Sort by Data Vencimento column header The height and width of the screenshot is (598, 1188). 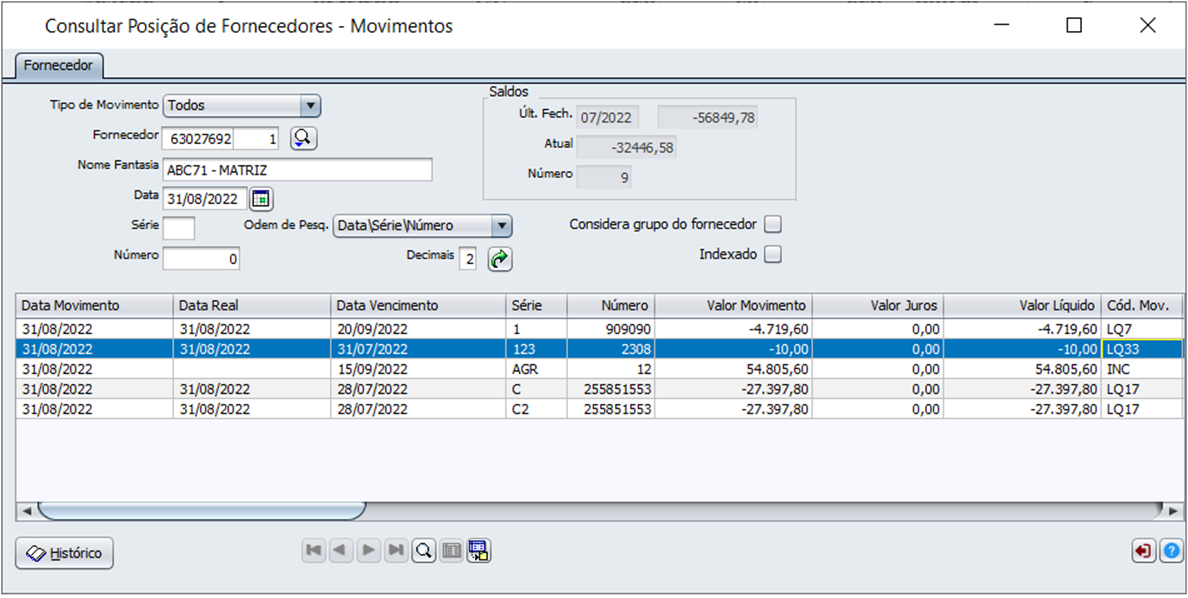click(x=419, y=305)
